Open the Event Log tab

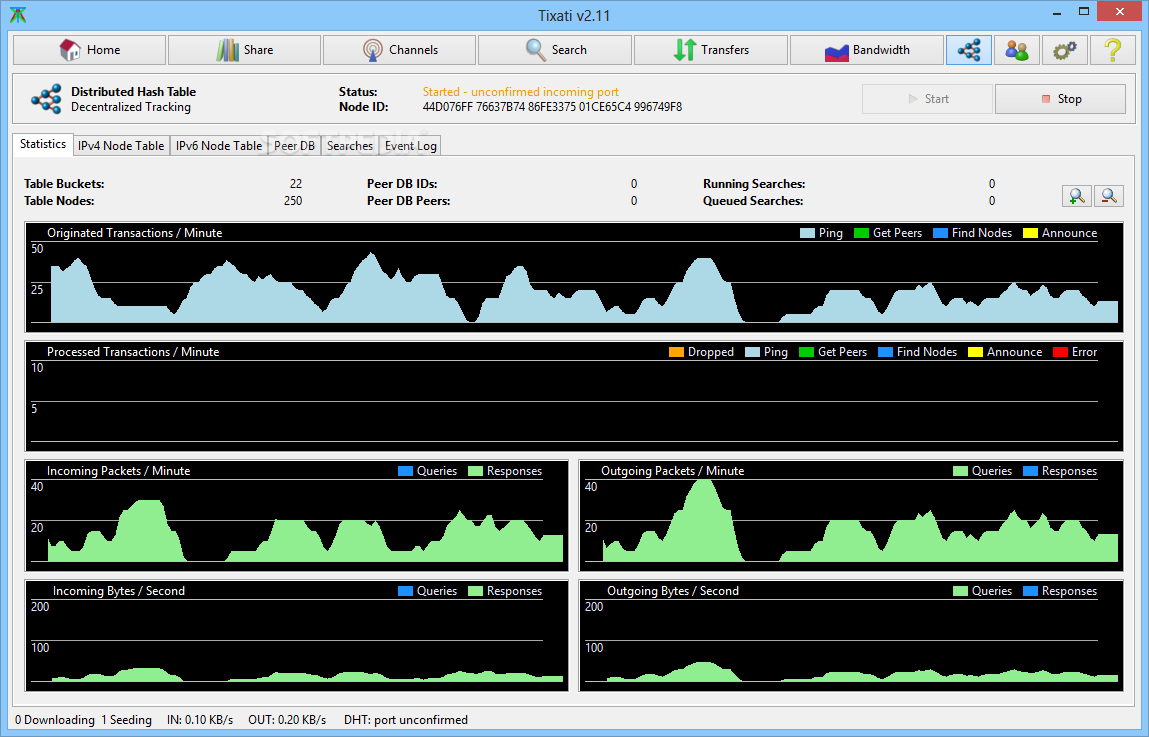[410, 146]
